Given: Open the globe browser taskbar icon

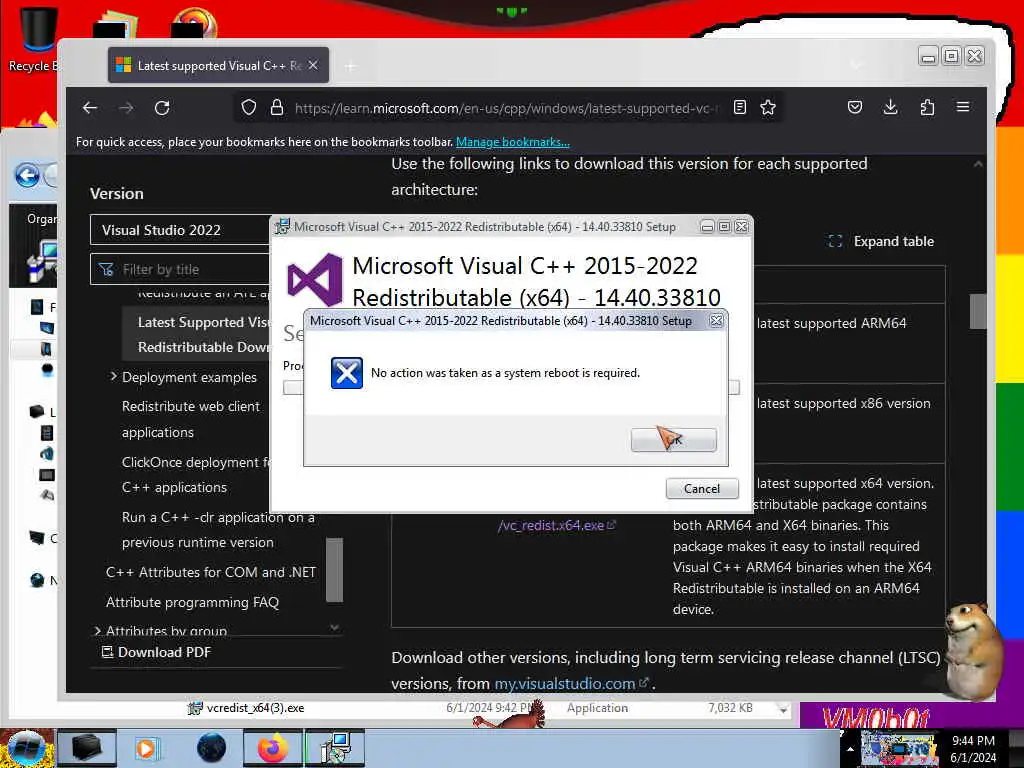Looking at the screenshot, I should [x=211, y=748].
